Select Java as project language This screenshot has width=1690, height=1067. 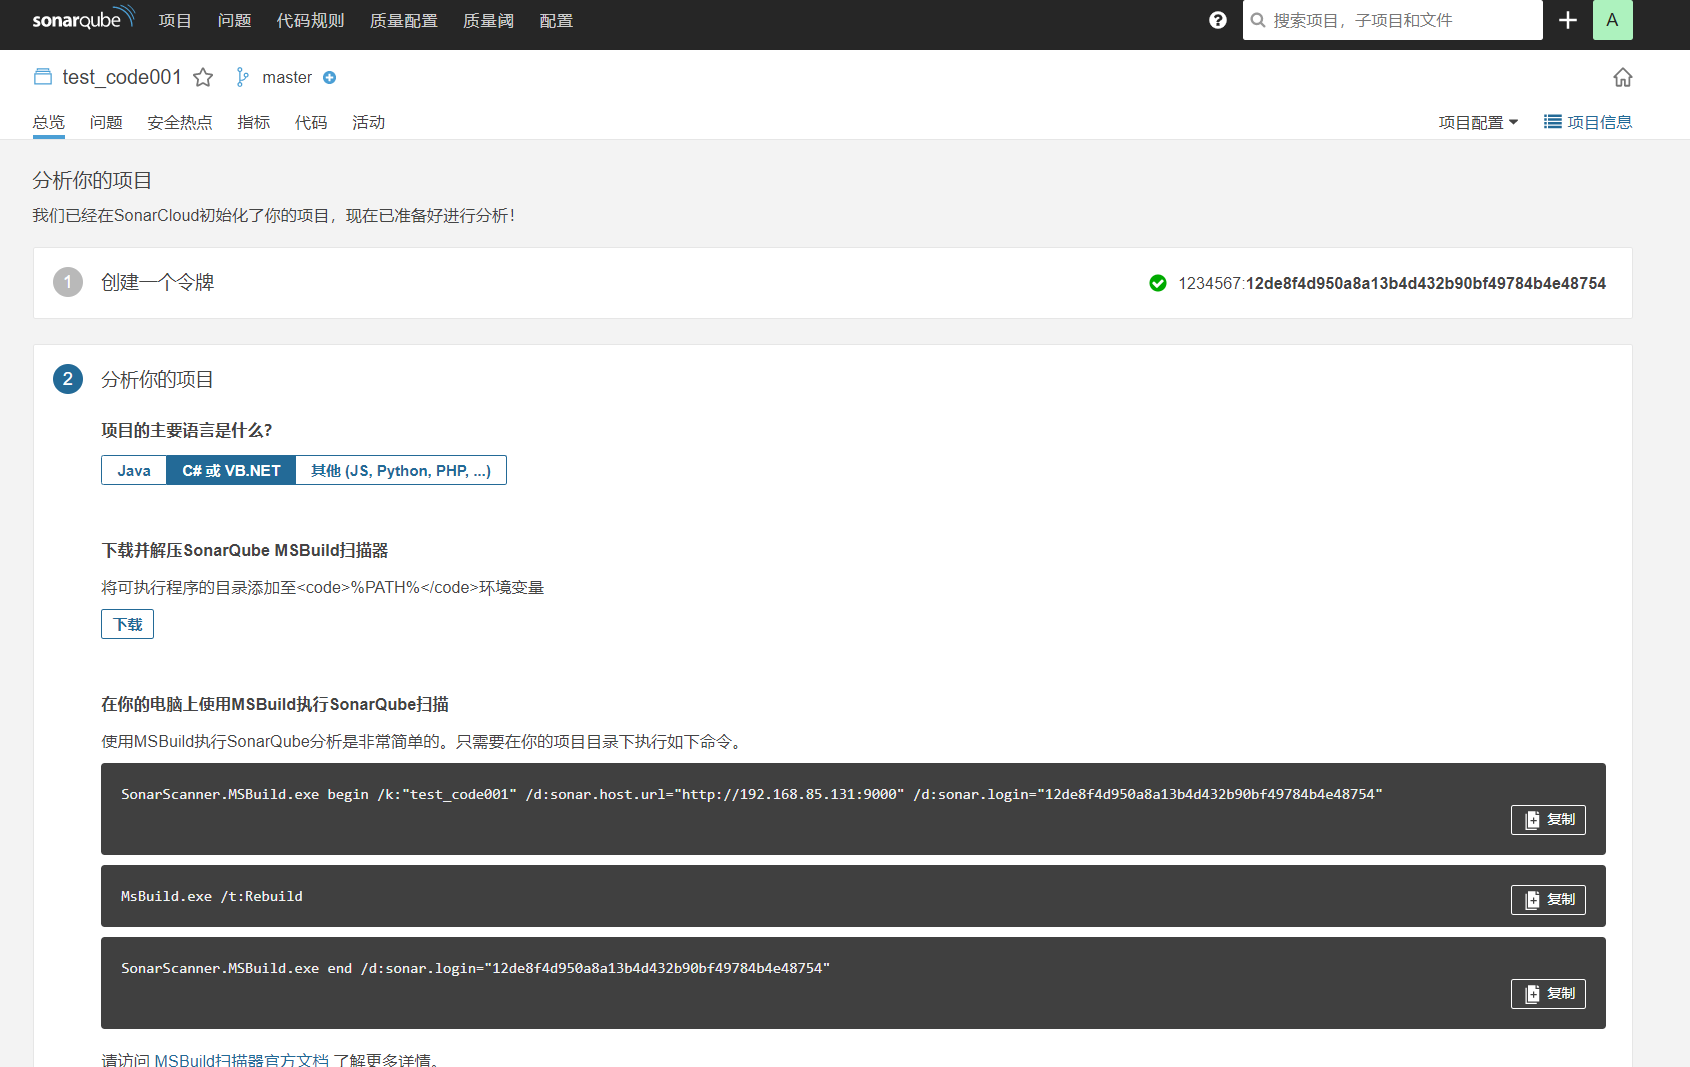point(134,470)
